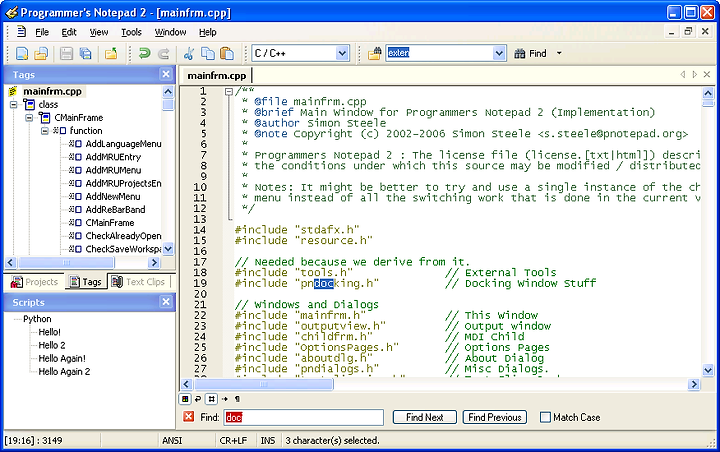Viewport: 720px width, 452px height.
Task: Click the Find Next button
Action: 425,417
